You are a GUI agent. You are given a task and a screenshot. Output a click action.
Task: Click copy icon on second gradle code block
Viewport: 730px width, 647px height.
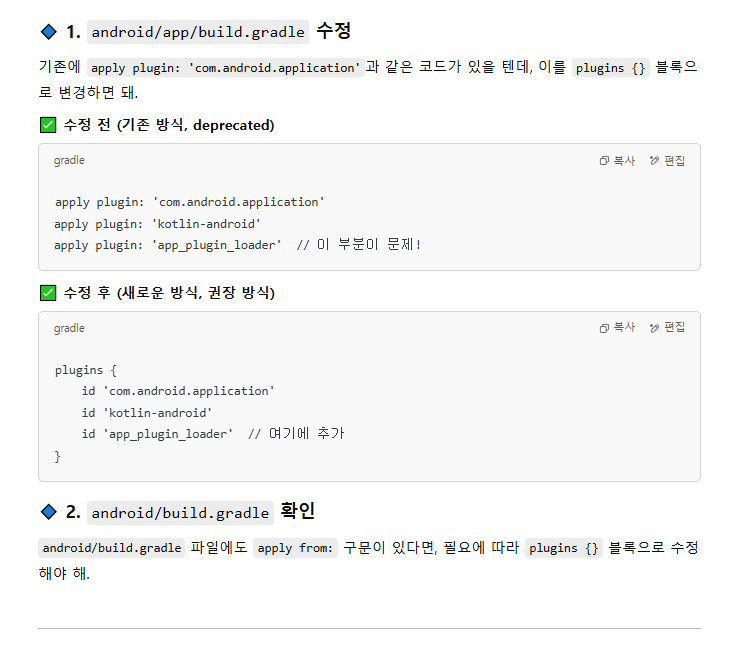coord(604,328)
